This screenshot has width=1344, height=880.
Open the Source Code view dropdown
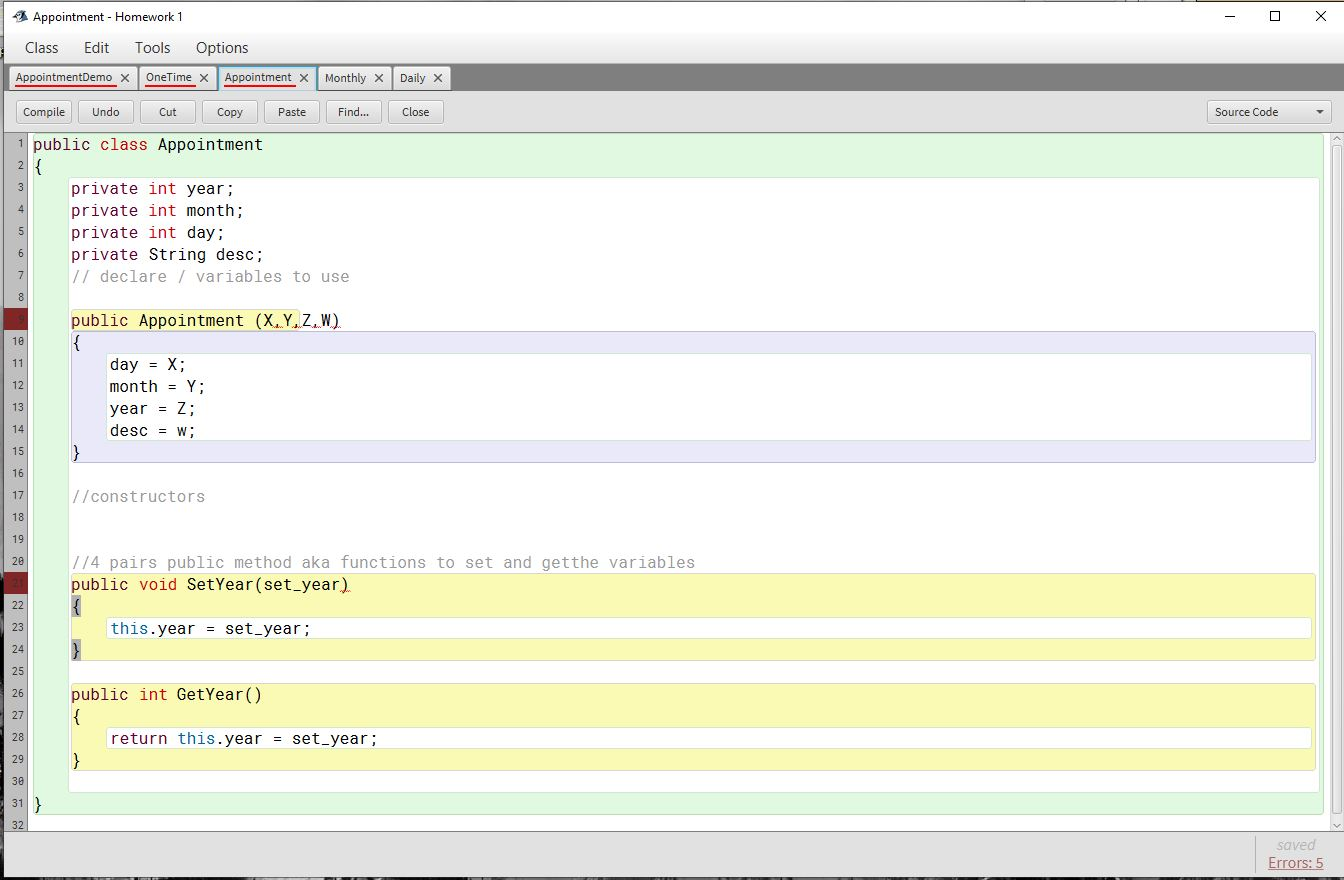pos(1268,112)
